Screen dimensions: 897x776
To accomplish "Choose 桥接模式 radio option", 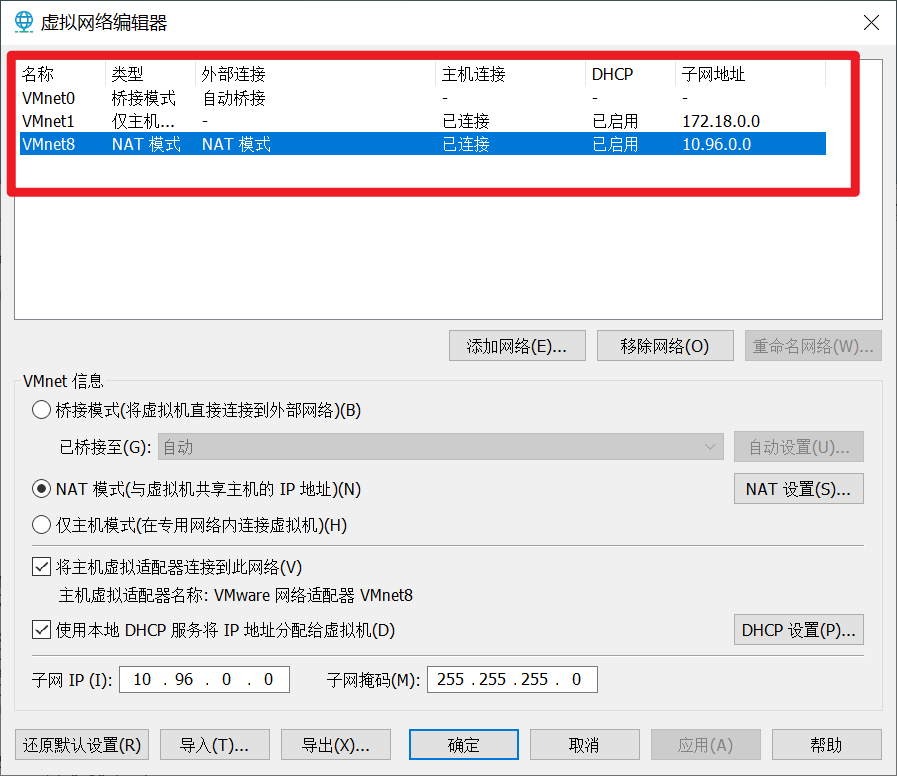I will click(41, 410).
